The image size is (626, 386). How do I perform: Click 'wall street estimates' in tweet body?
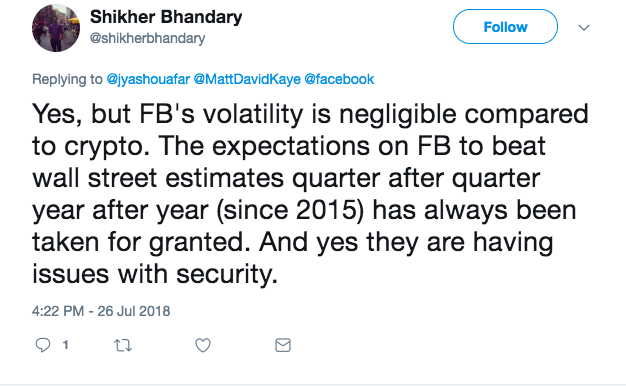158,178
